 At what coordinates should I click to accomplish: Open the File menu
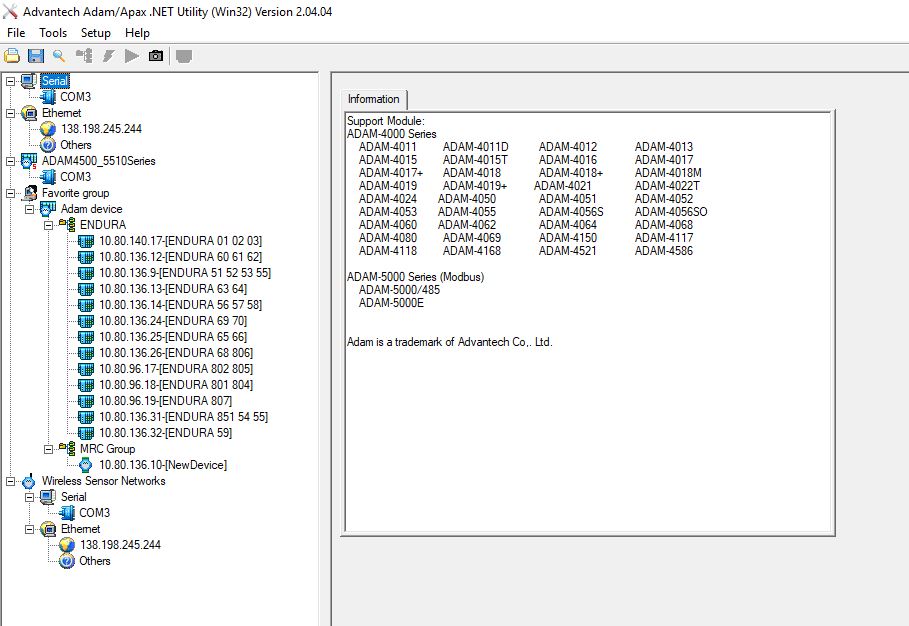(16, 32)
